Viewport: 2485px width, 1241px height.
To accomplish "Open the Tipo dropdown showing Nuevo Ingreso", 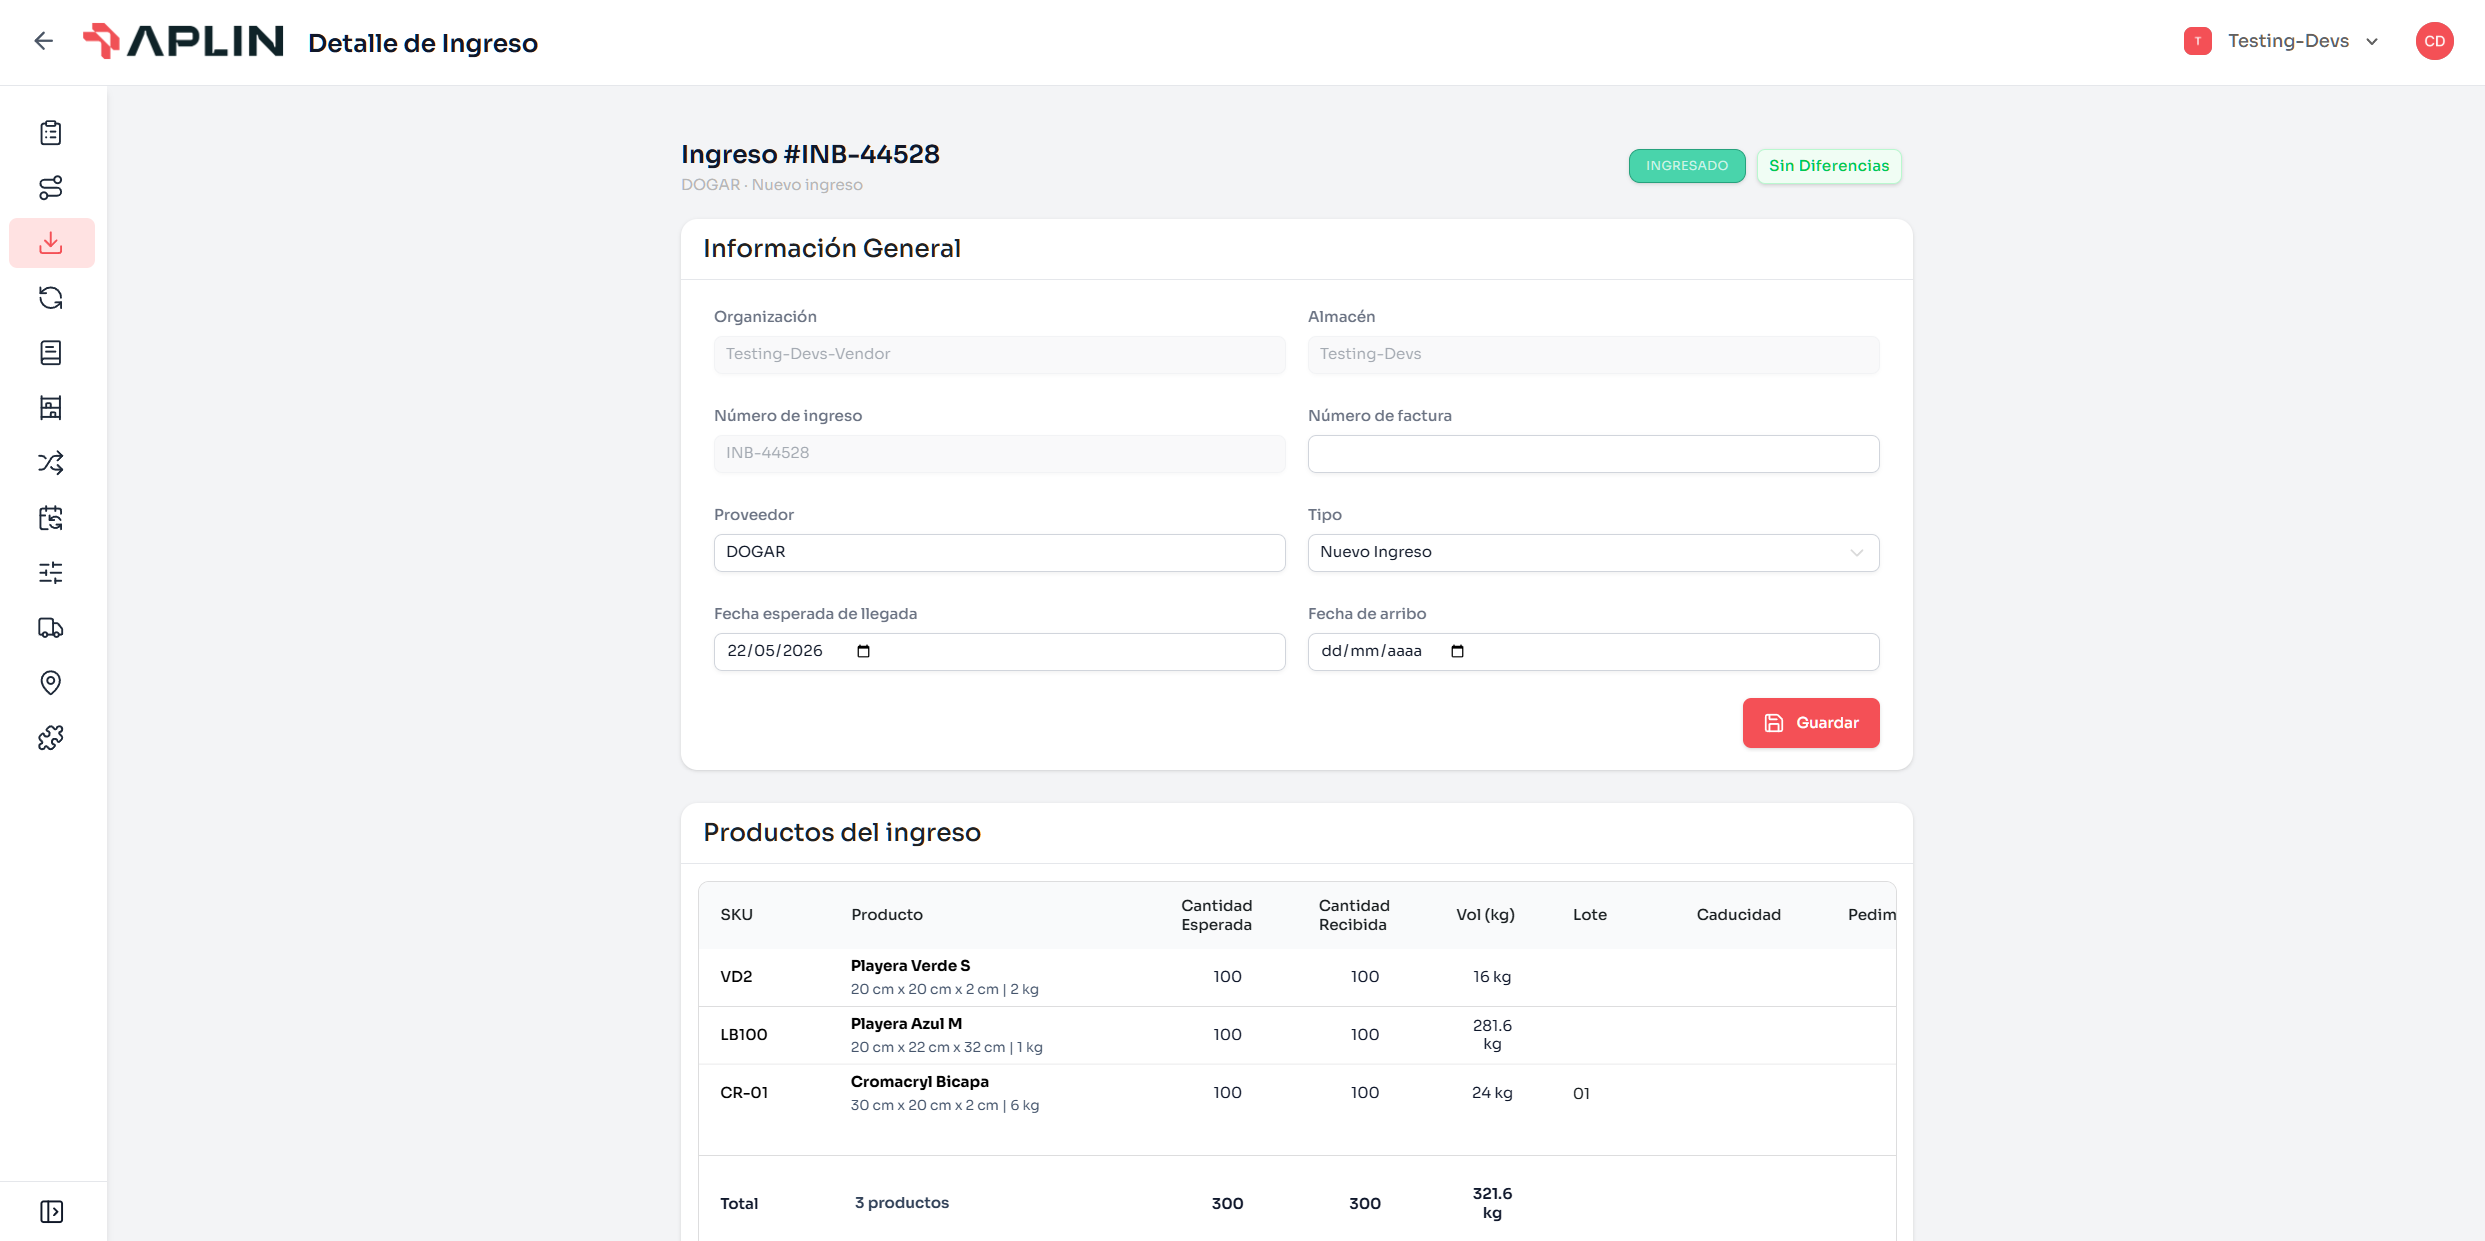I will [x=1593, y=553].
